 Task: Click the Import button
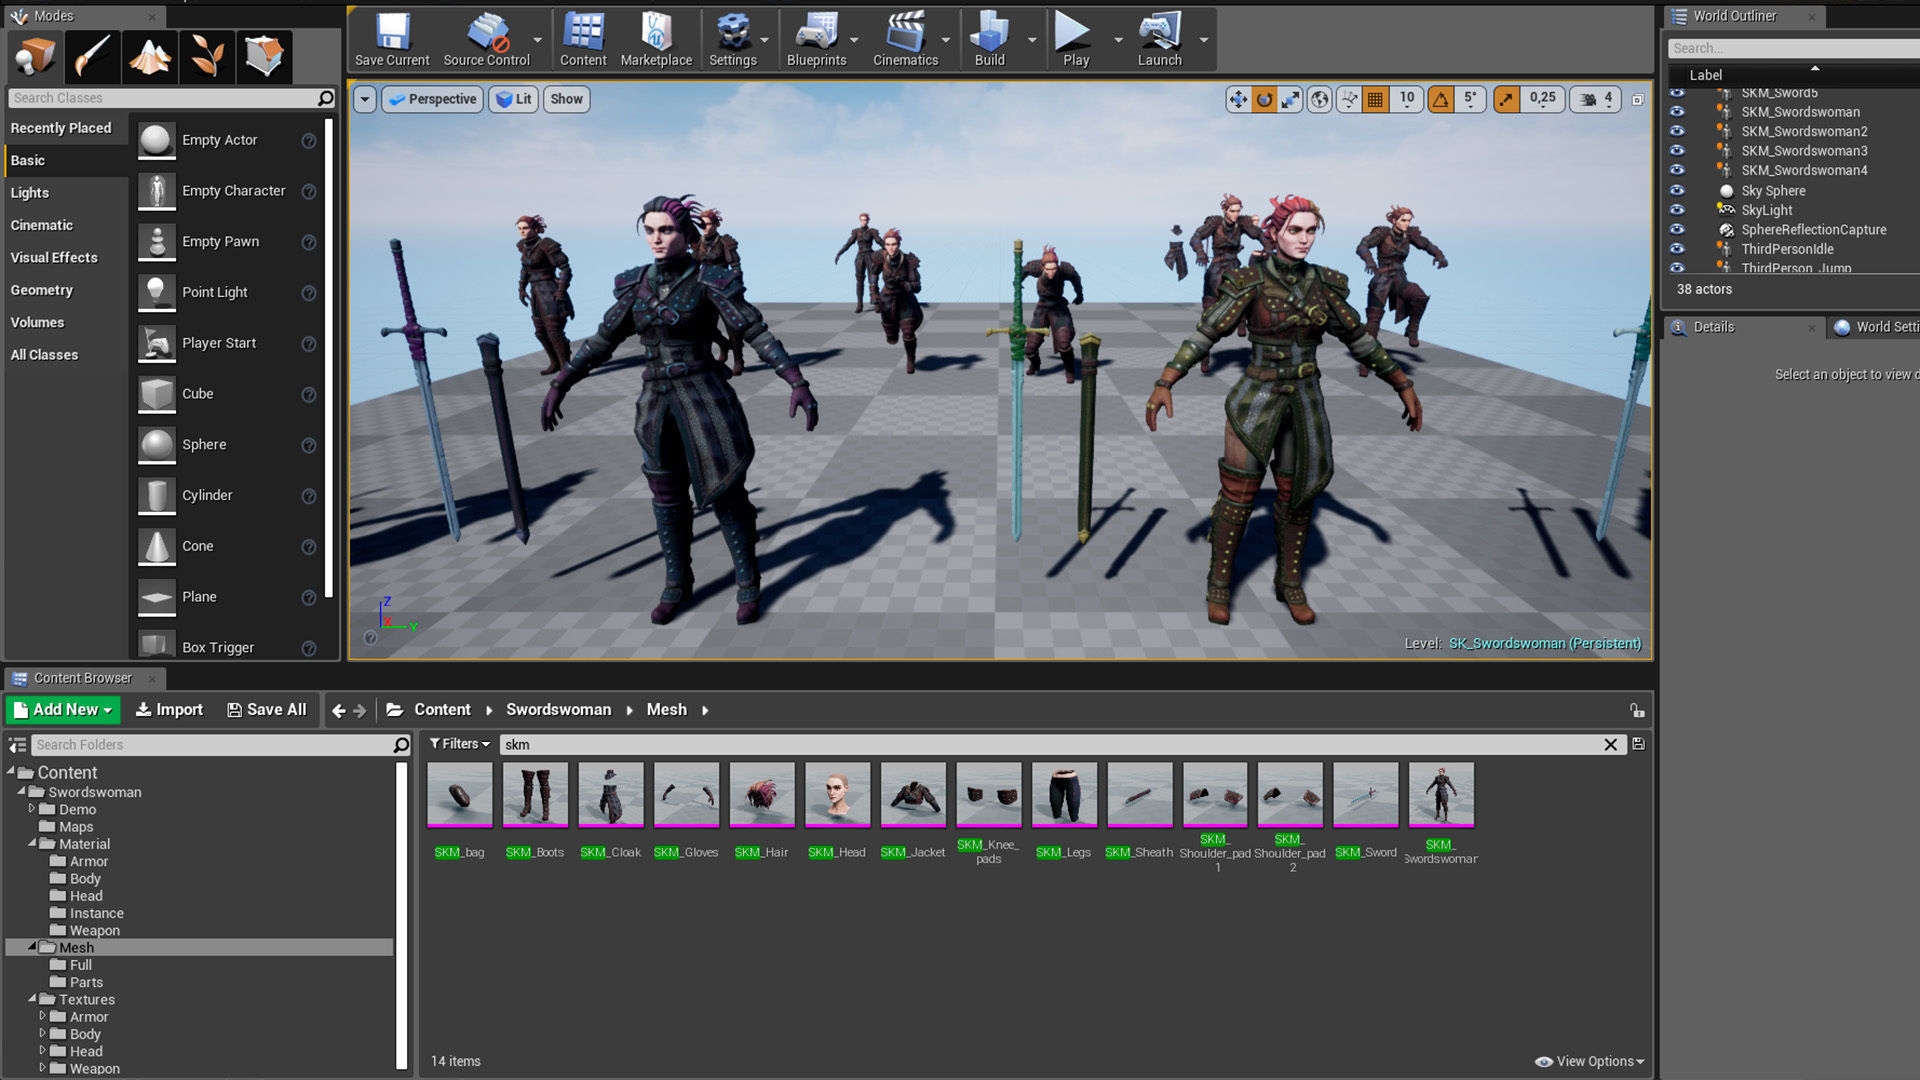[x=169, y=709]
